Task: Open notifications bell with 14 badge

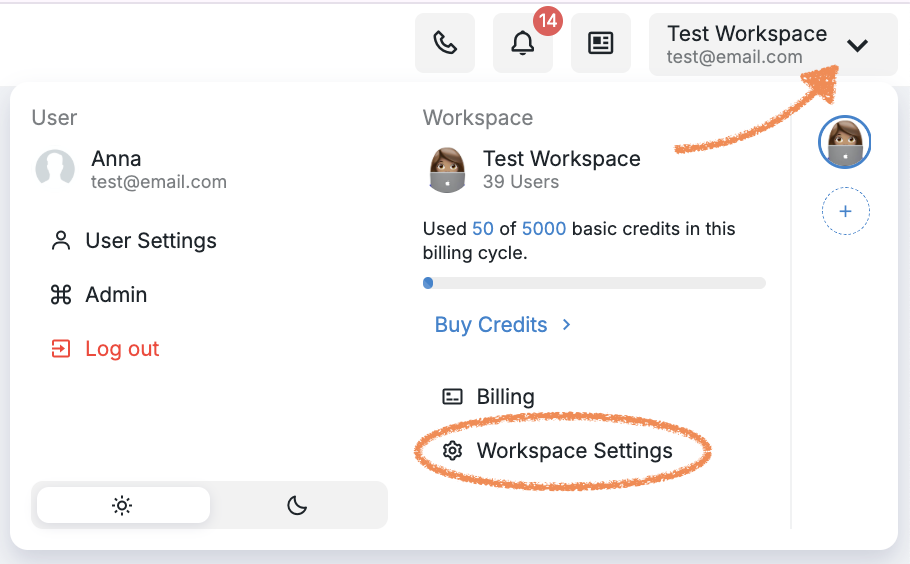Action: click(x=523, y=44)
